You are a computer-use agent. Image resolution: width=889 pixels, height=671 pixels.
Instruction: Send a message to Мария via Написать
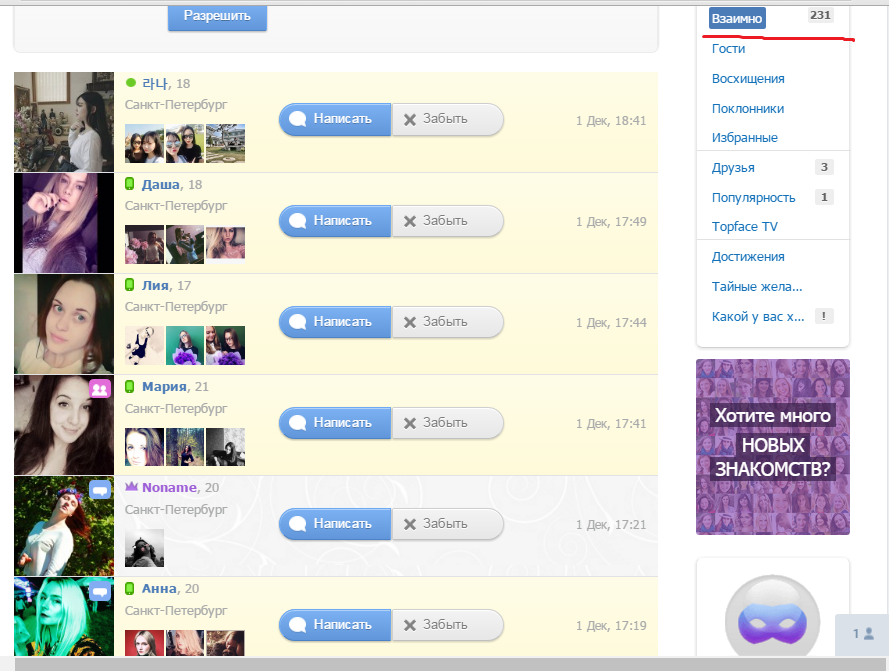(x=335, y=423)
